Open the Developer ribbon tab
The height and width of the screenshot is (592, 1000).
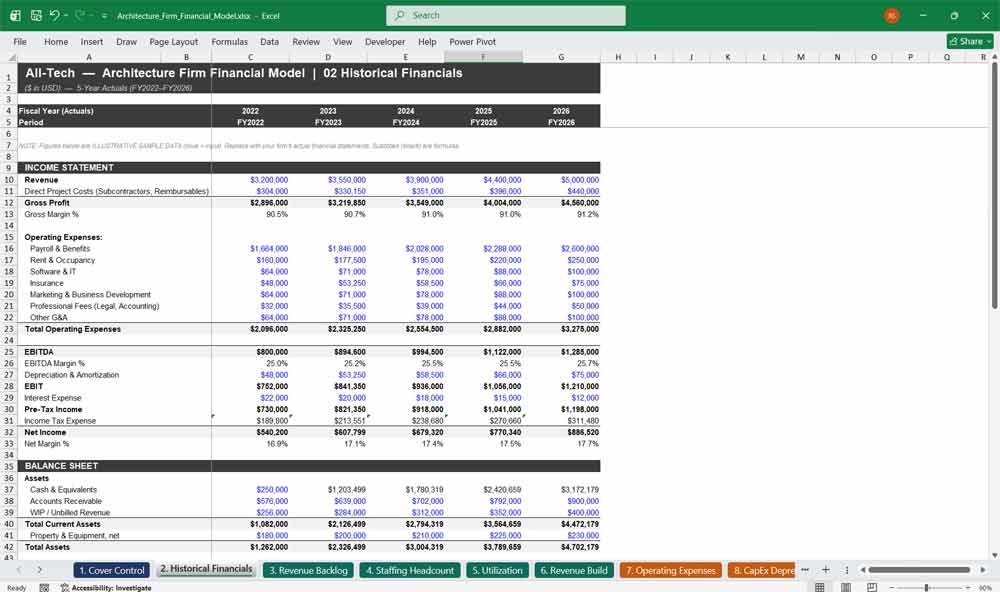(x=385, y=41)
